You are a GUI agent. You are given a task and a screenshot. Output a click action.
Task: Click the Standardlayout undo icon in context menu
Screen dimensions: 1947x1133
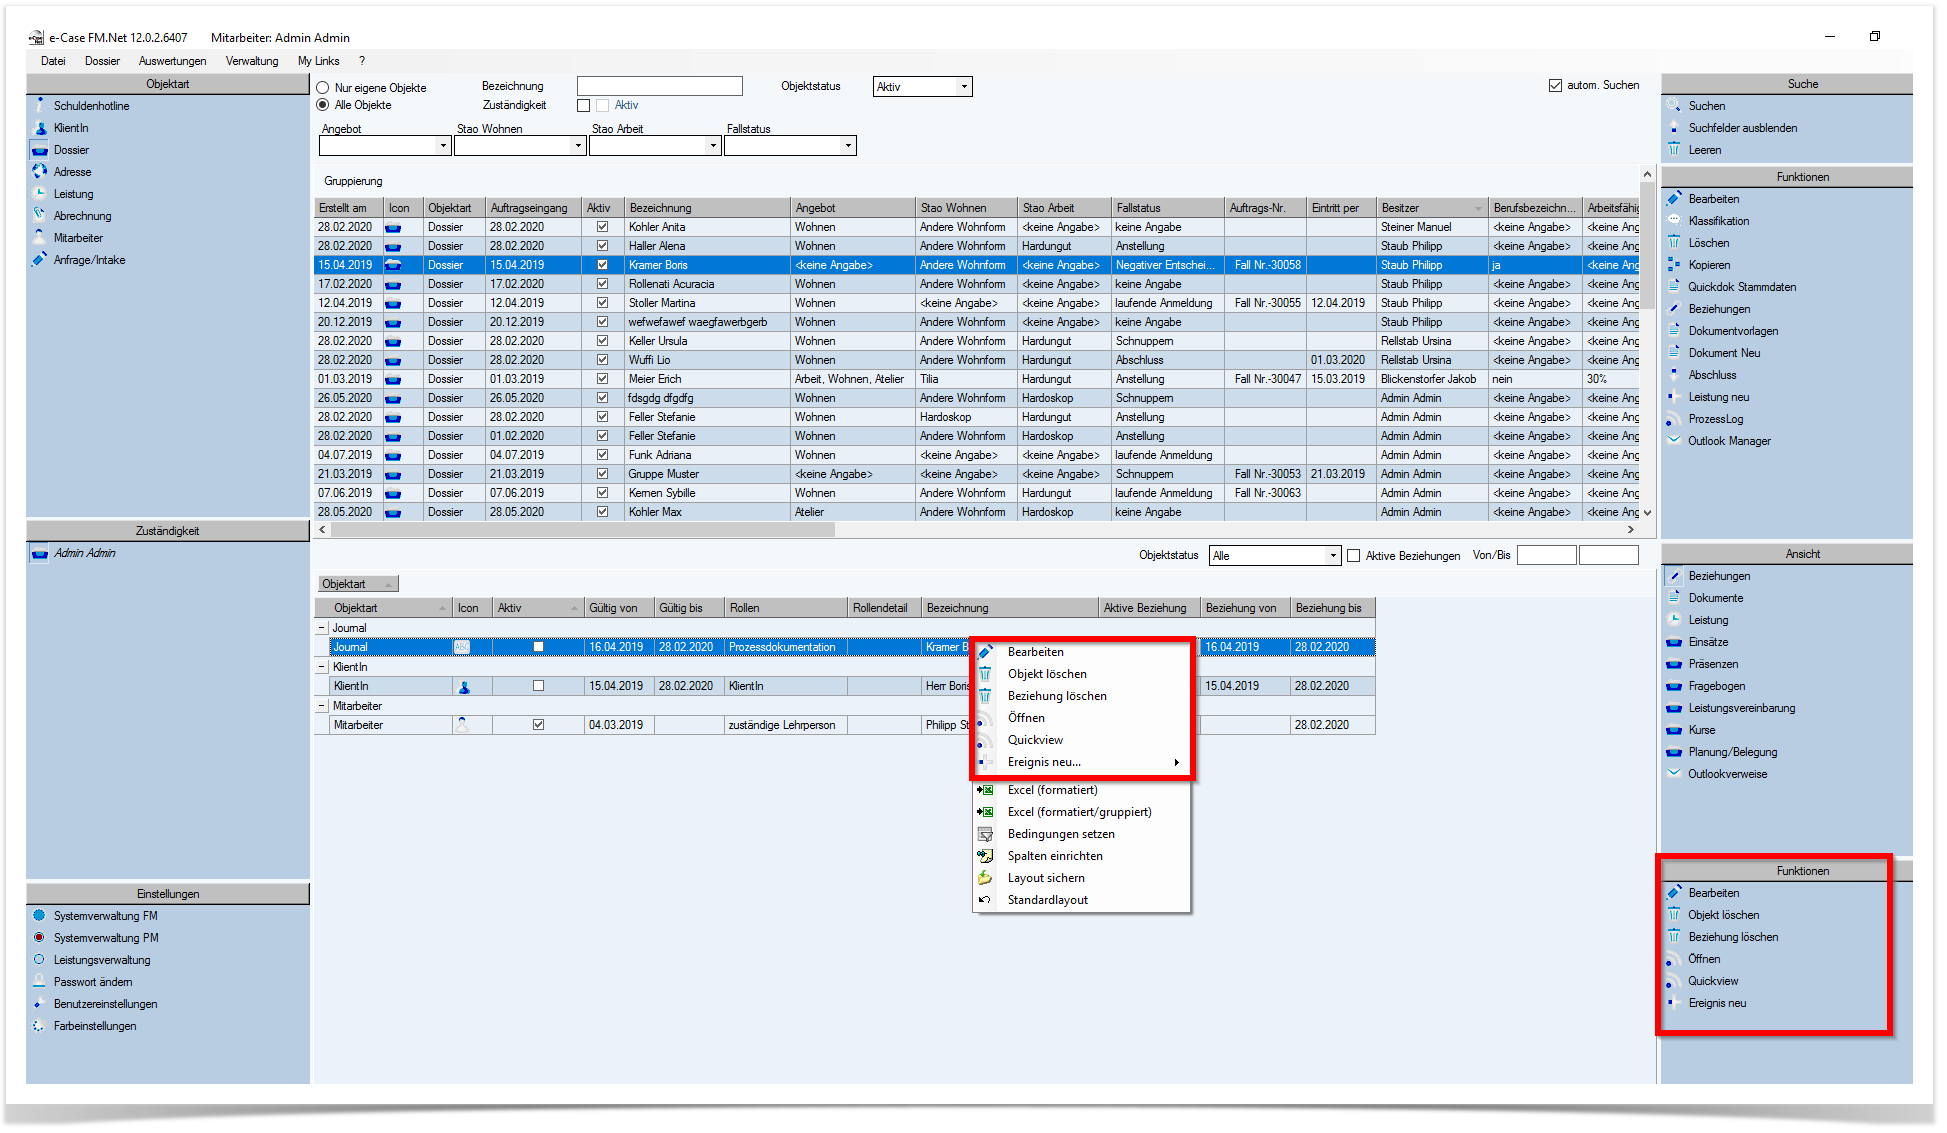[x=986, y=900]
